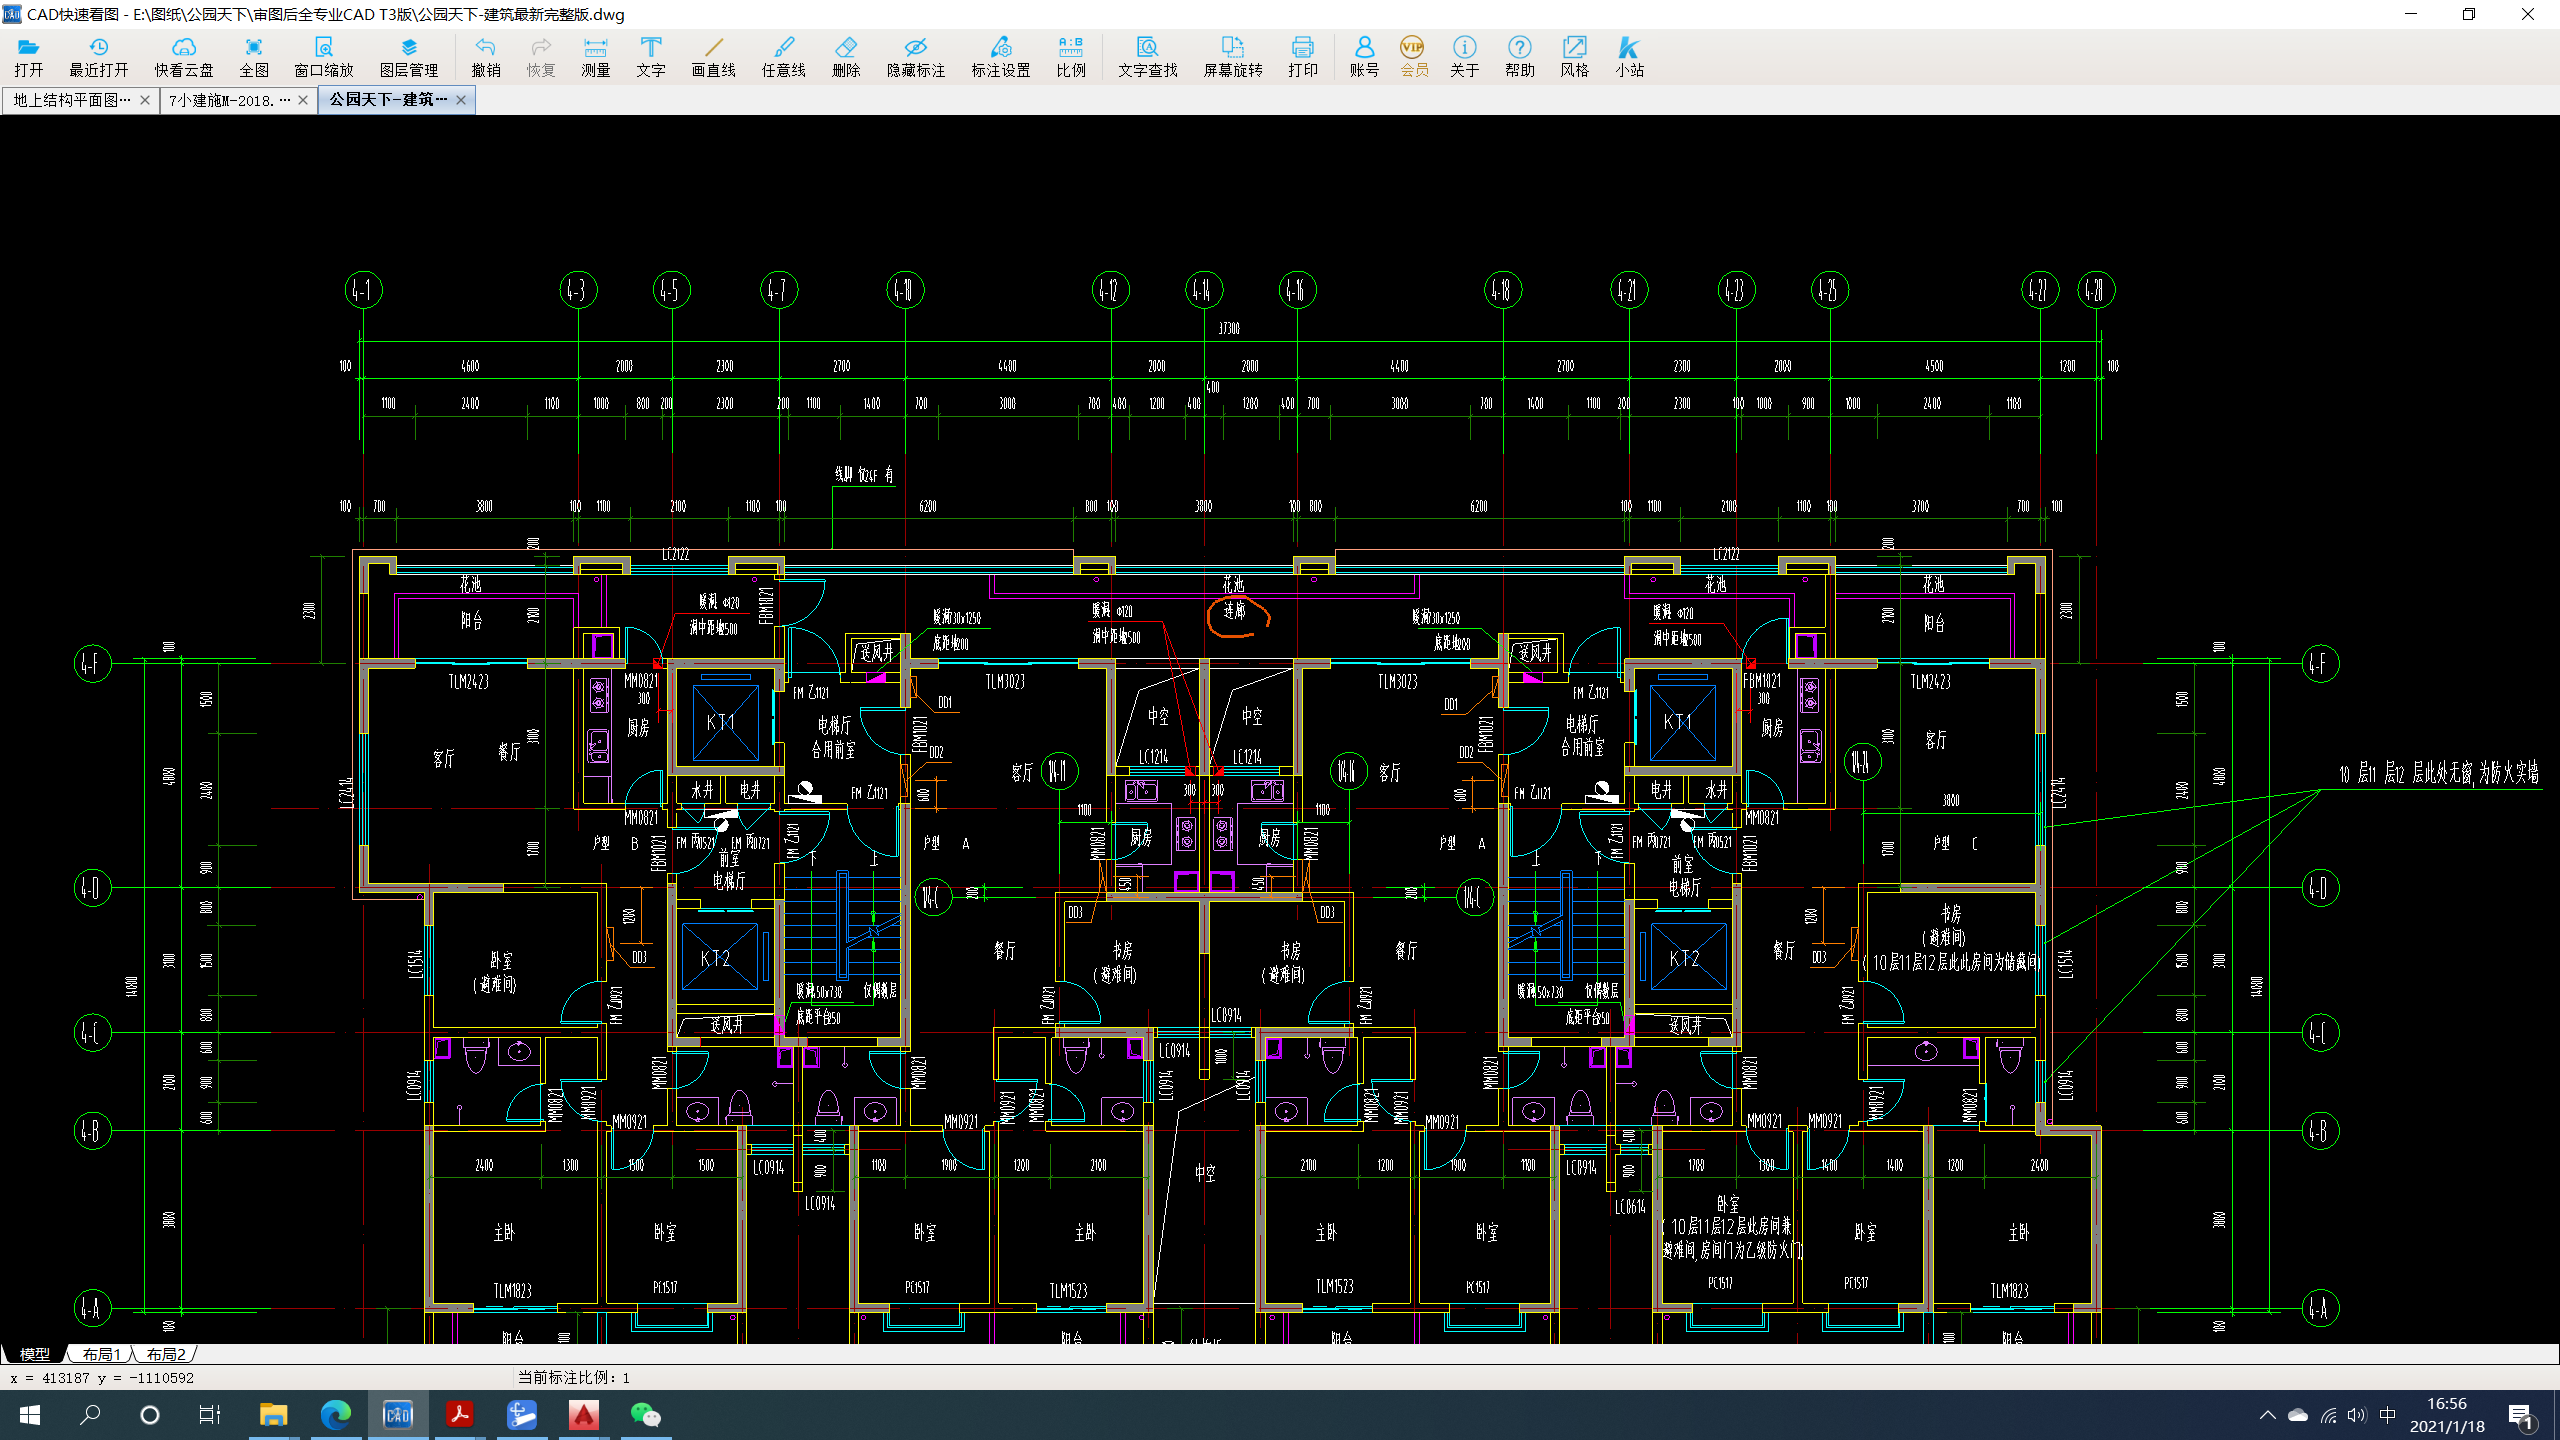This screenshot has width=2560, height=1440.
Task: Click the 打印 print icon
Action: coord(1303,57)
